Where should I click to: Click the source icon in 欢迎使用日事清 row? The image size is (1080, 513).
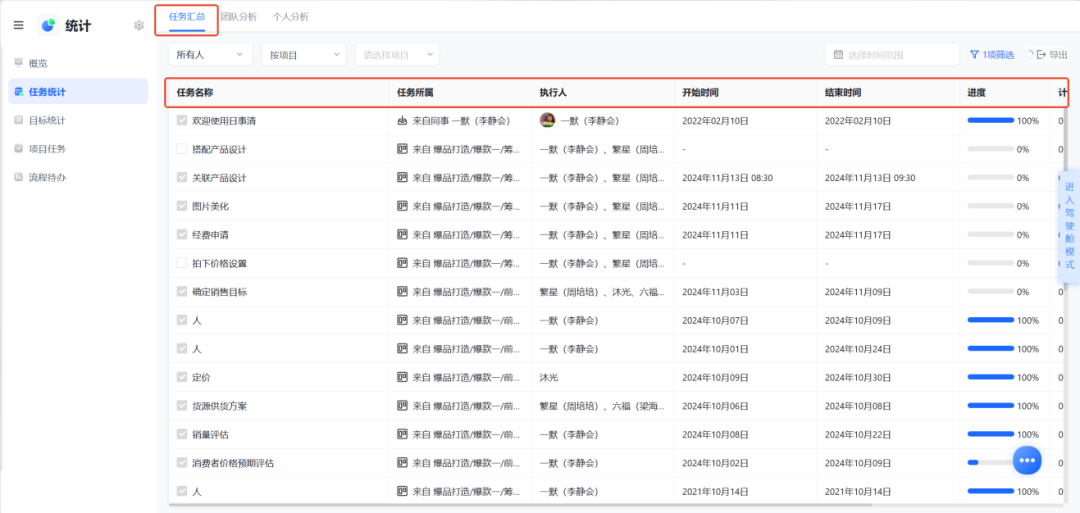[402, 121]
